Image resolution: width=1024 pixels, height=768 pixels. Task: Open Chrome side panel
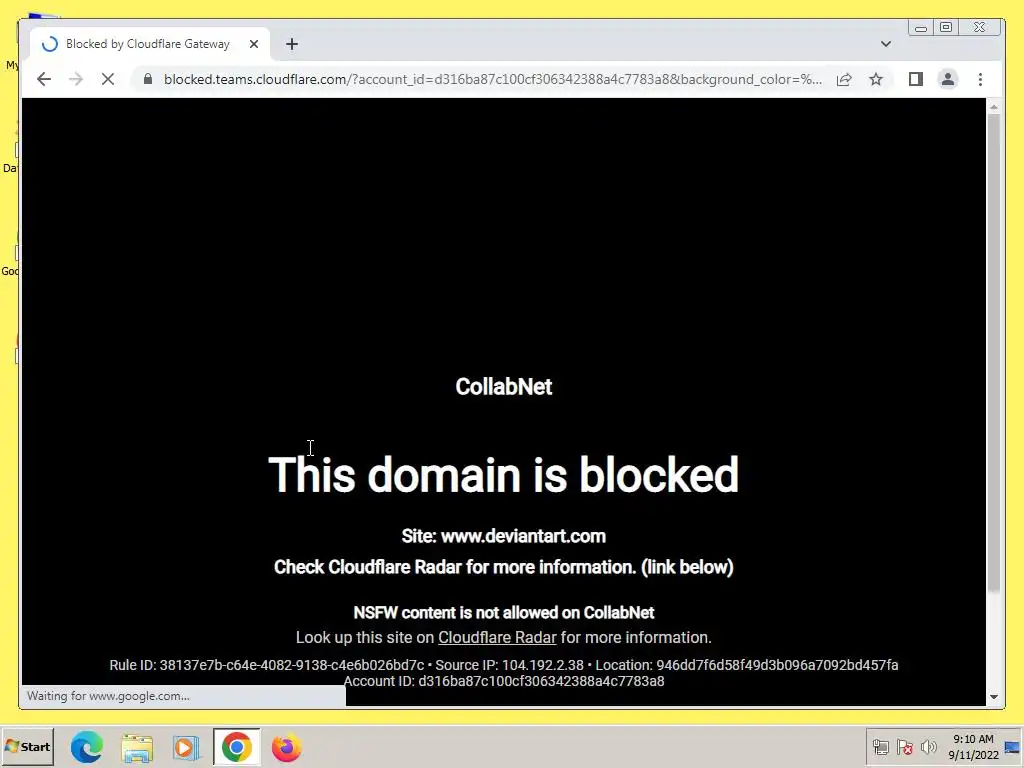pos(916,79)
